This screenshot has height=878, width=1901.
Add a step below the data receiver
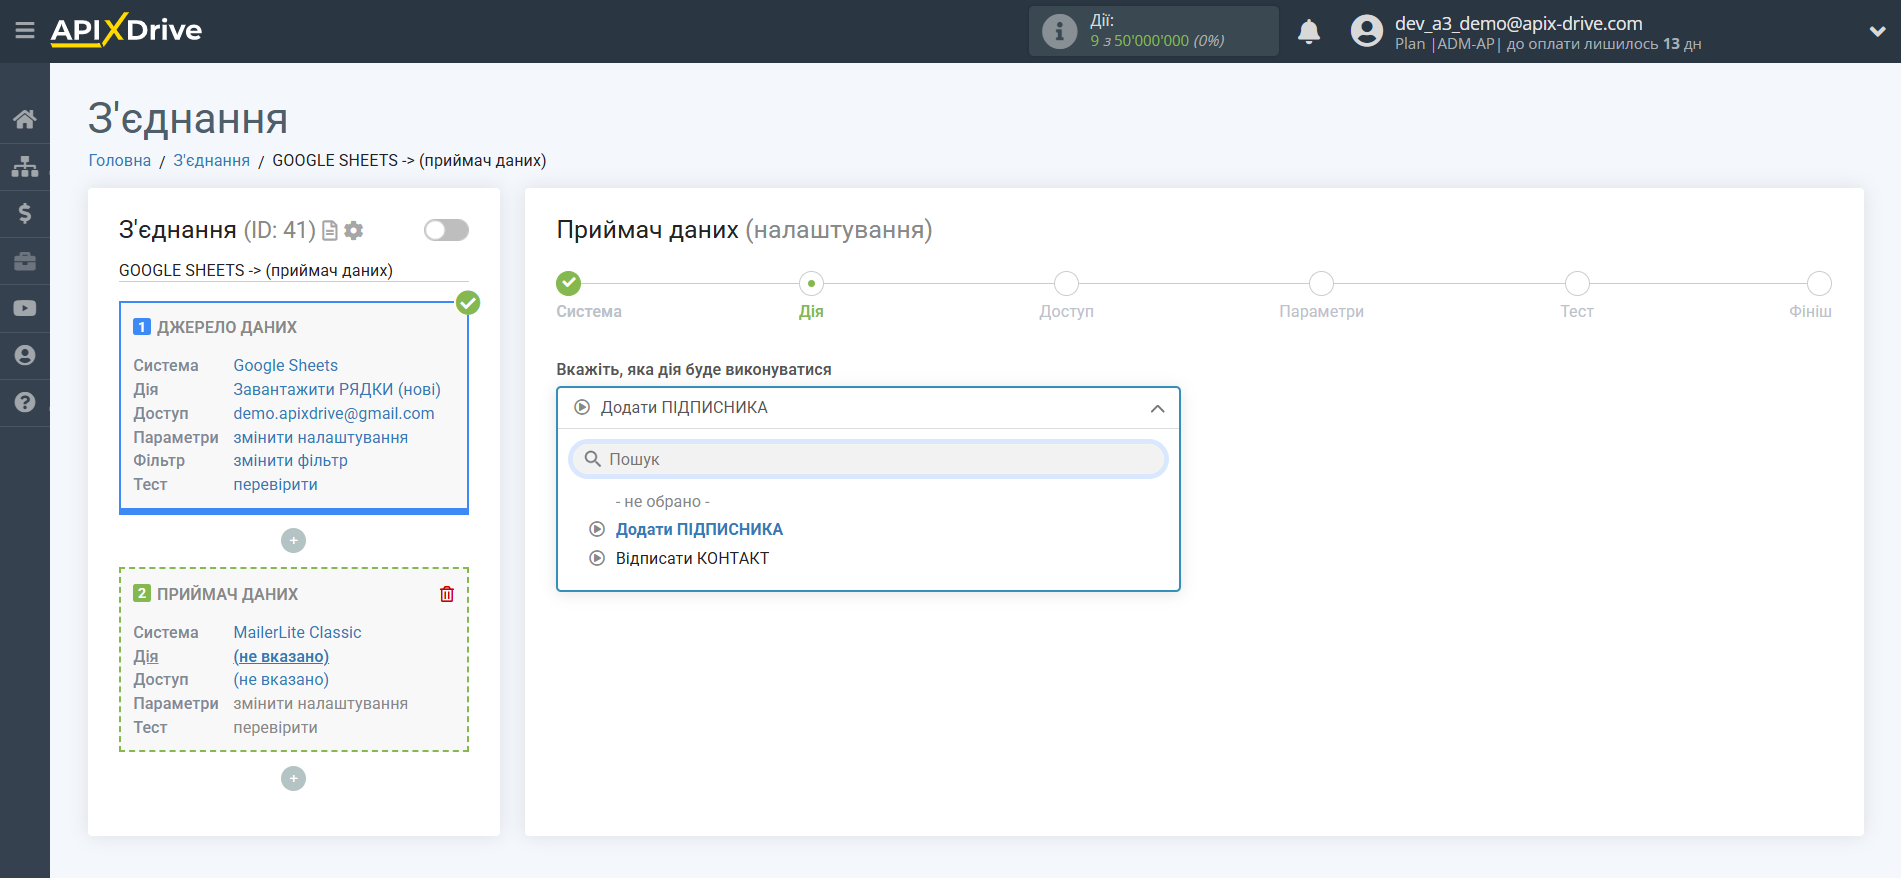(293, 778)
